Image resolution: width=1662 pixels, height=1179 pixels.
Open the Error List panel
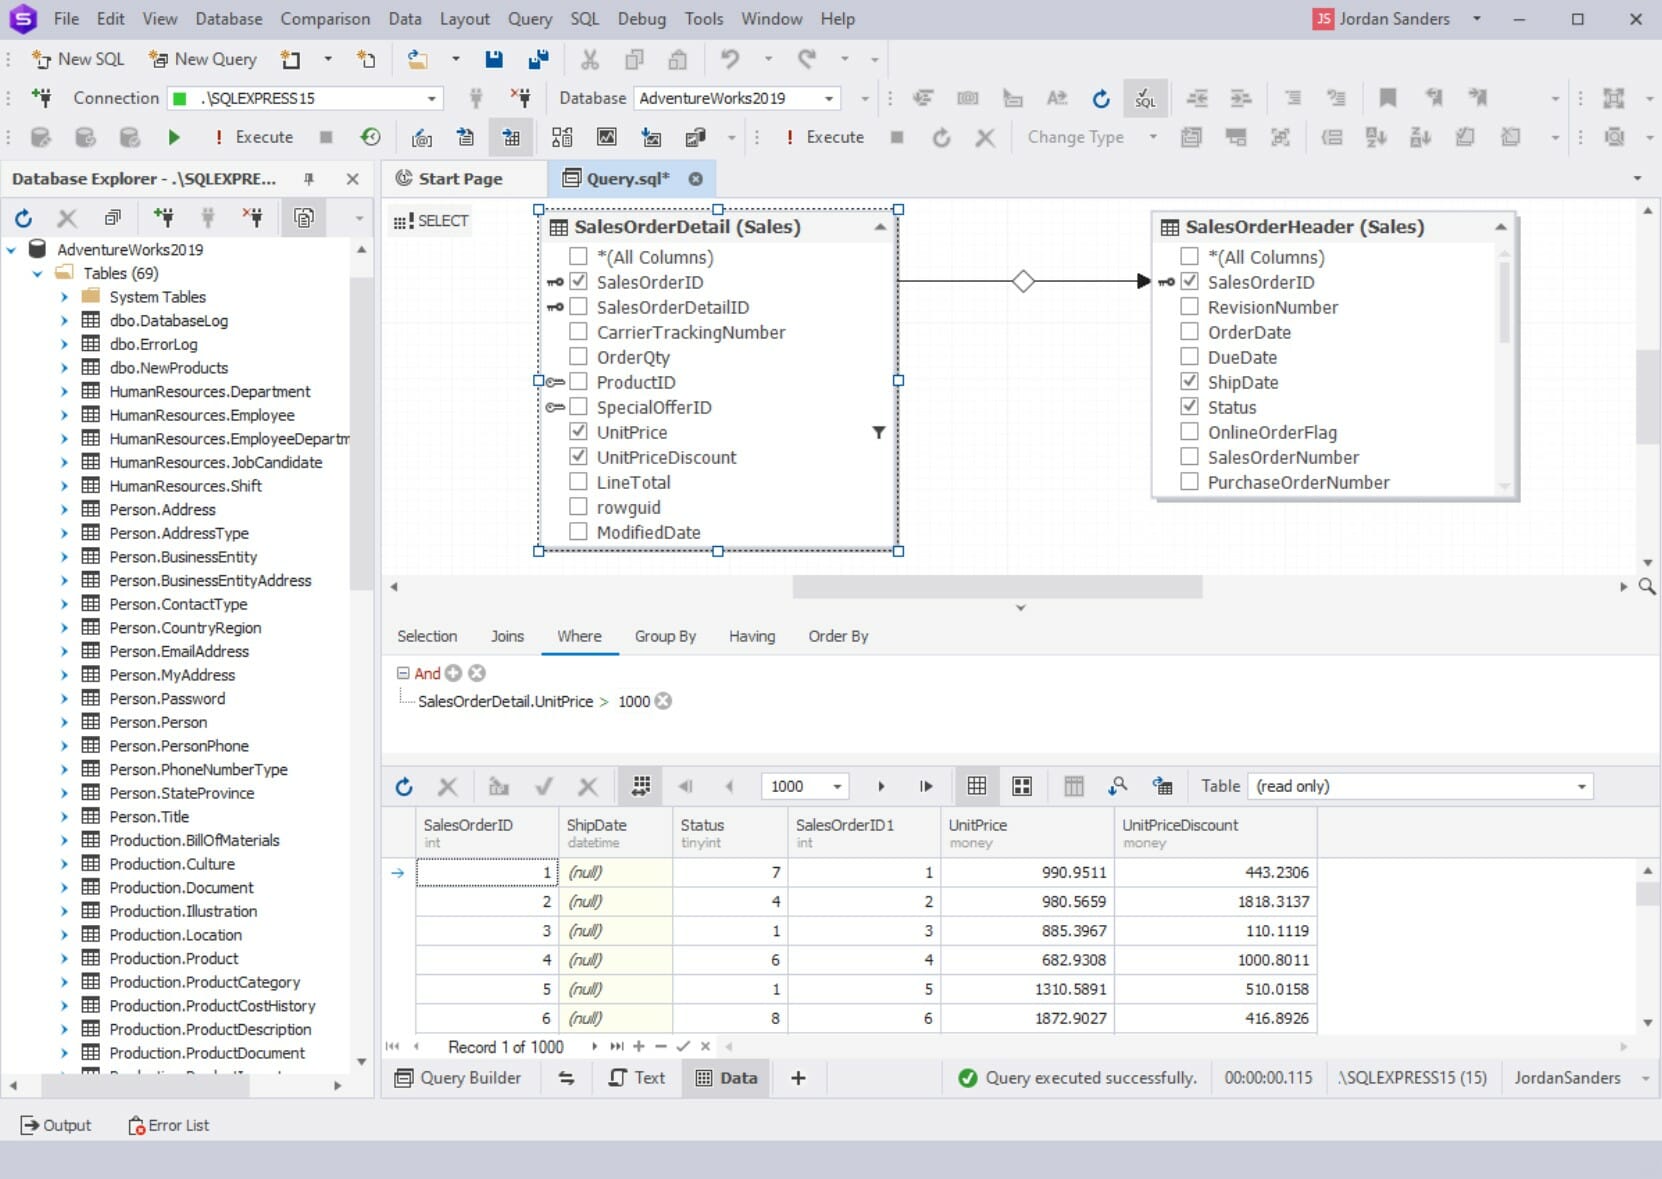168,1125
